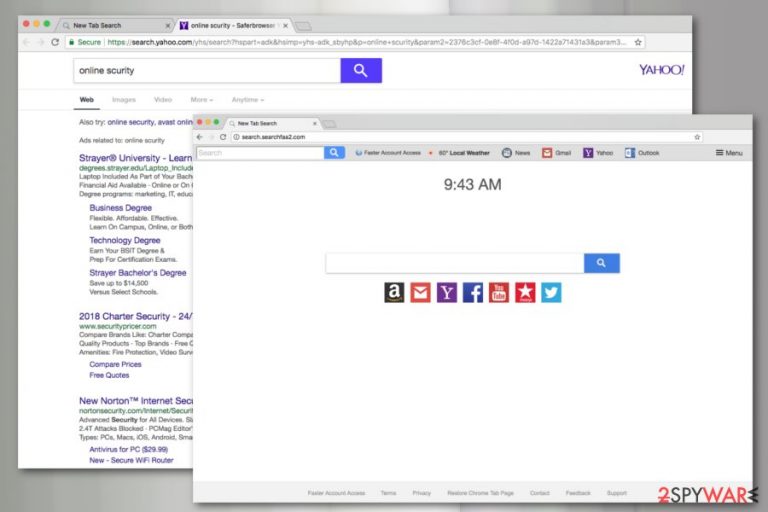
Task: Click online security suggestion link
Action: pyautogui.click(x=131, y=122)
